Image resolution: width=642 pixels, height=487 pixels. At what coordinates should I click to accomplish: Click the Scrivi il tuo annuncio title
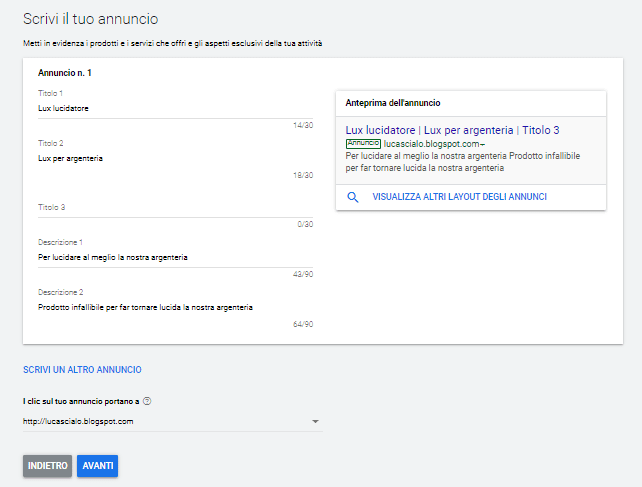click(90, 19)
